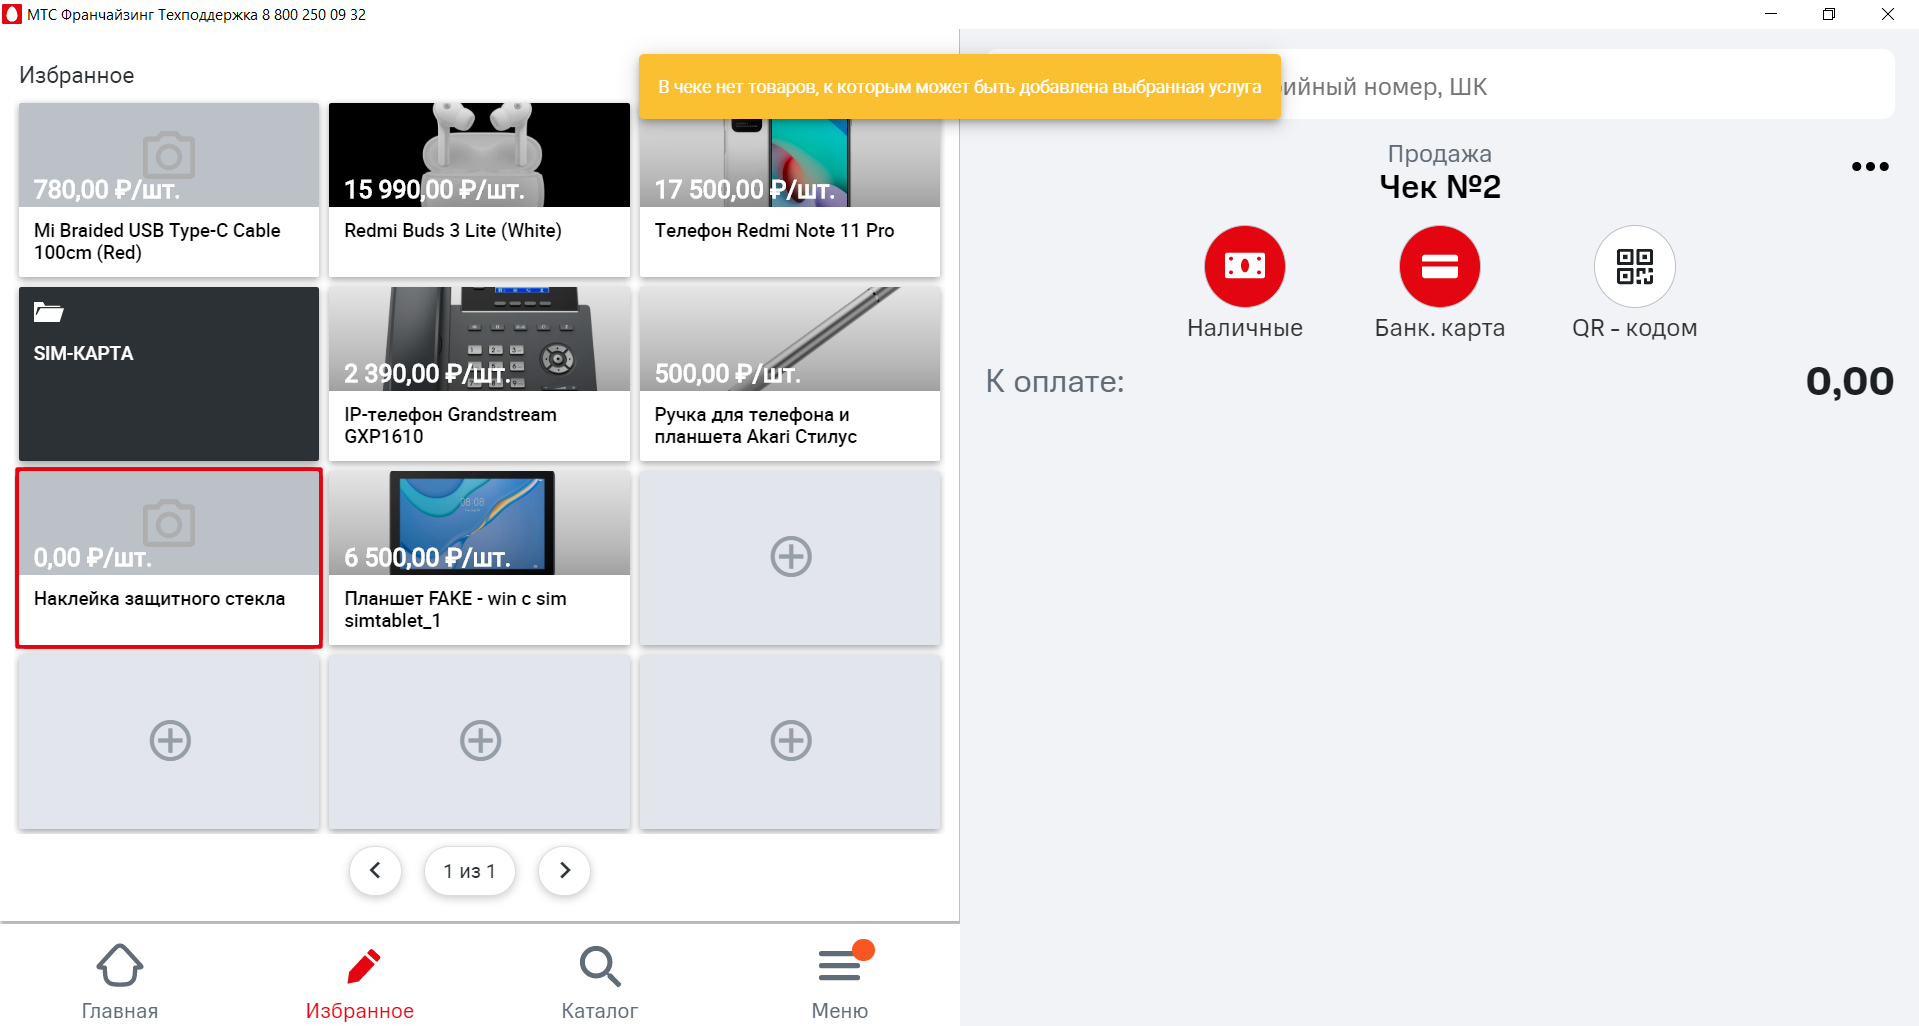Add favorite in empty slot next to Планшет FAKE

point(790,557)
